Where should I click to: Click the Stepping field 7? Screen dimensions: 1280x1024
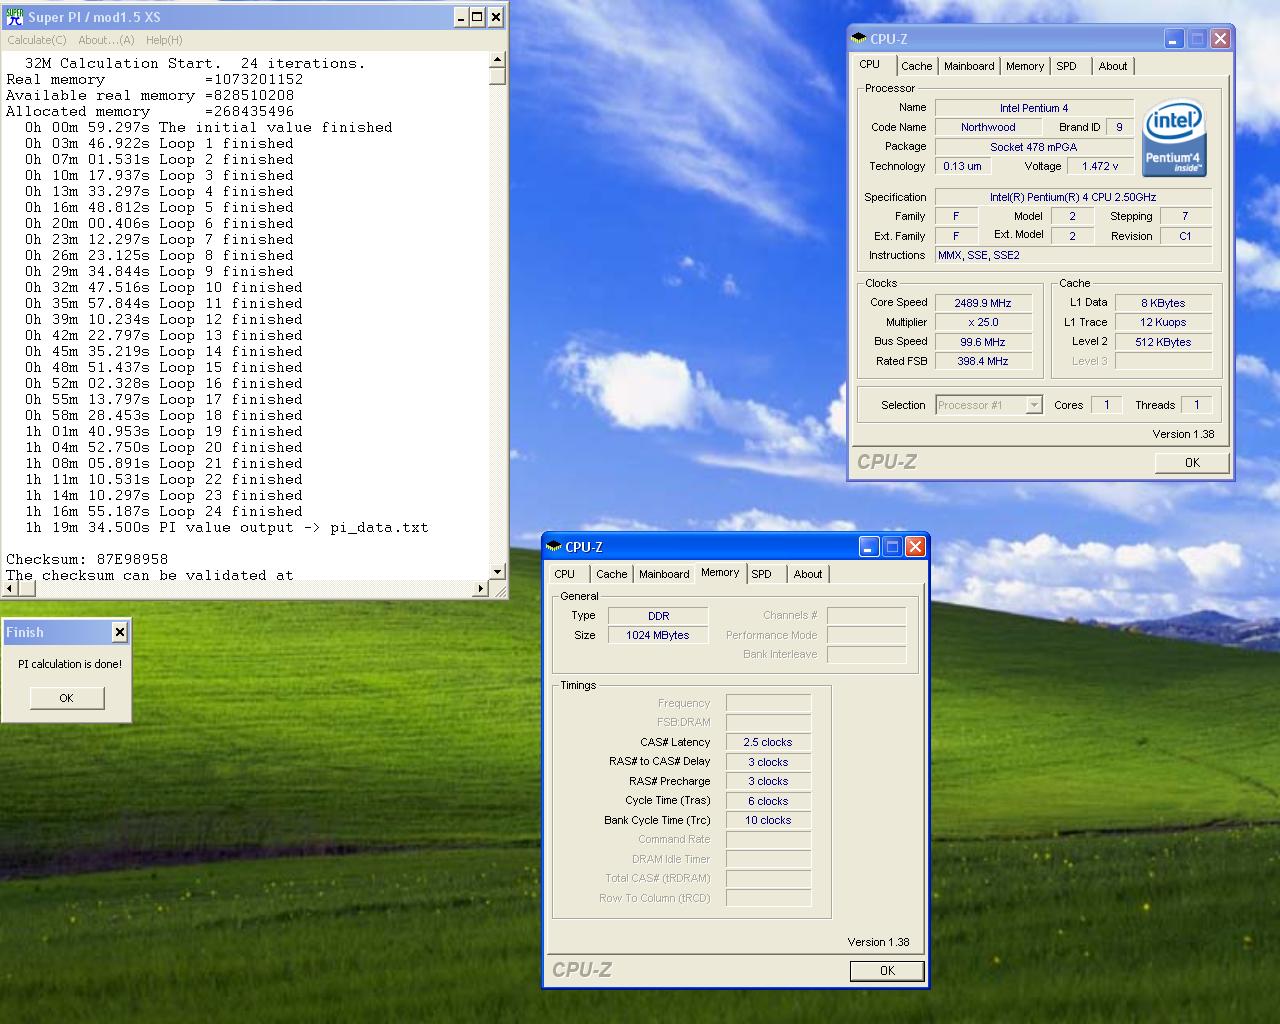1185,216
